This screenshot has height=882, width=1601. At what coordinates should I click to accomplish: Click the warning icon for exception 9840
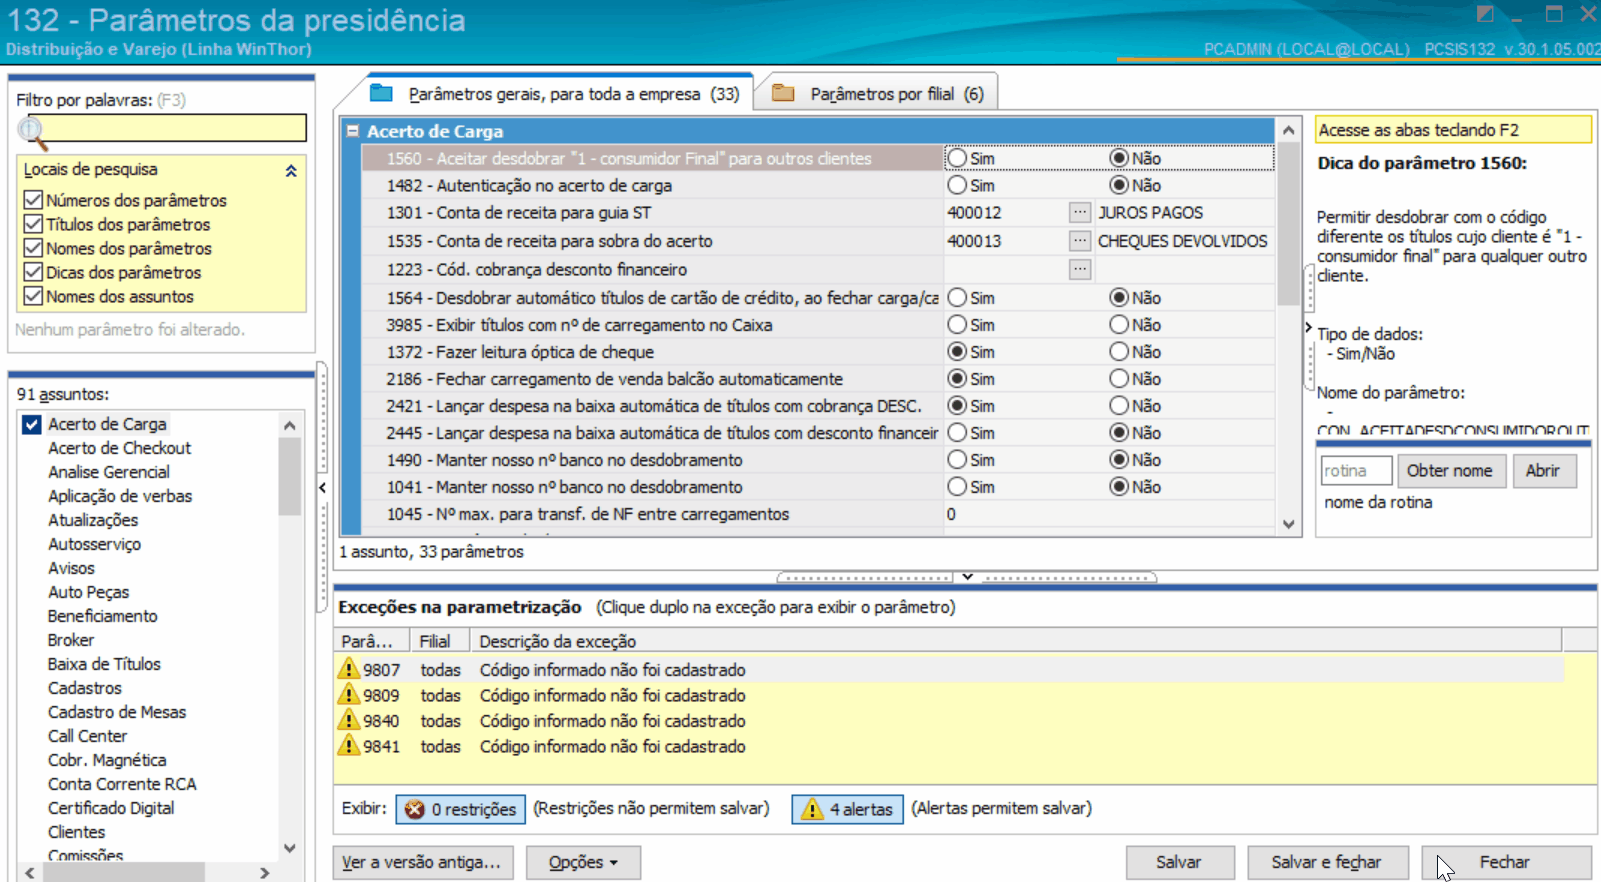(348, 720)
